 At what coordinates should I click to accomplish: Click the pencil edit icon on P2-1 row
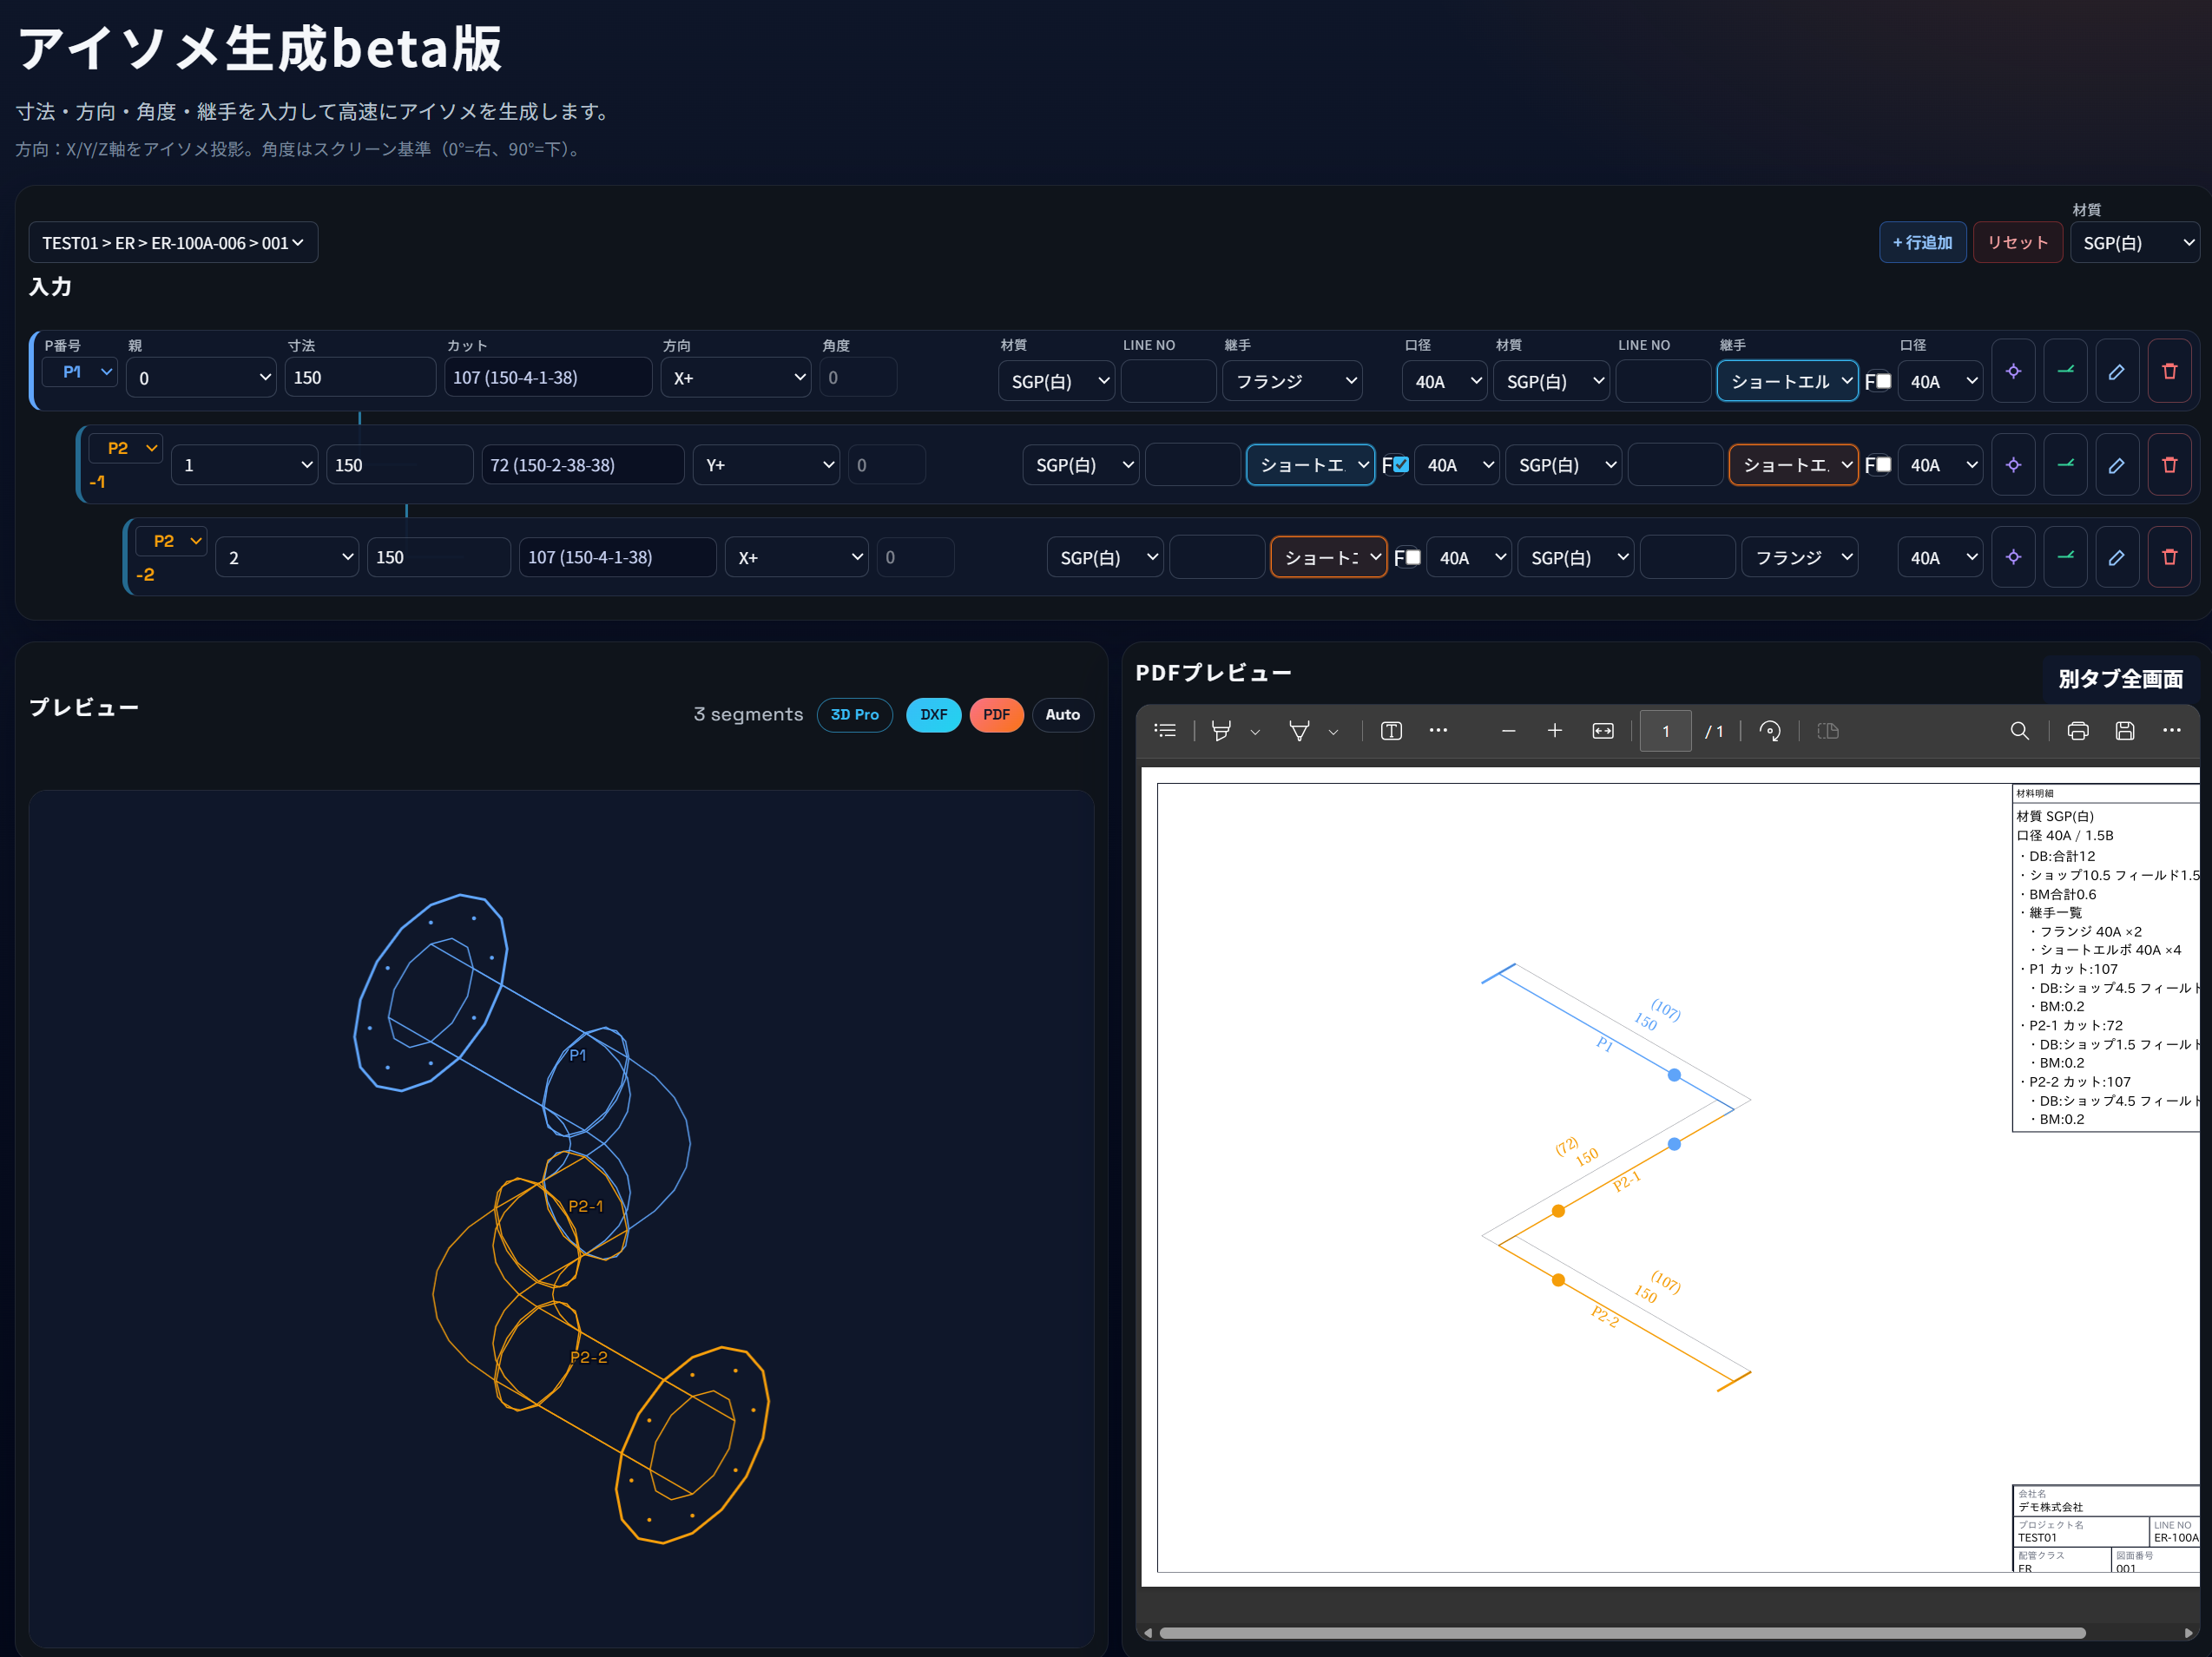[x=2116, y=465]
